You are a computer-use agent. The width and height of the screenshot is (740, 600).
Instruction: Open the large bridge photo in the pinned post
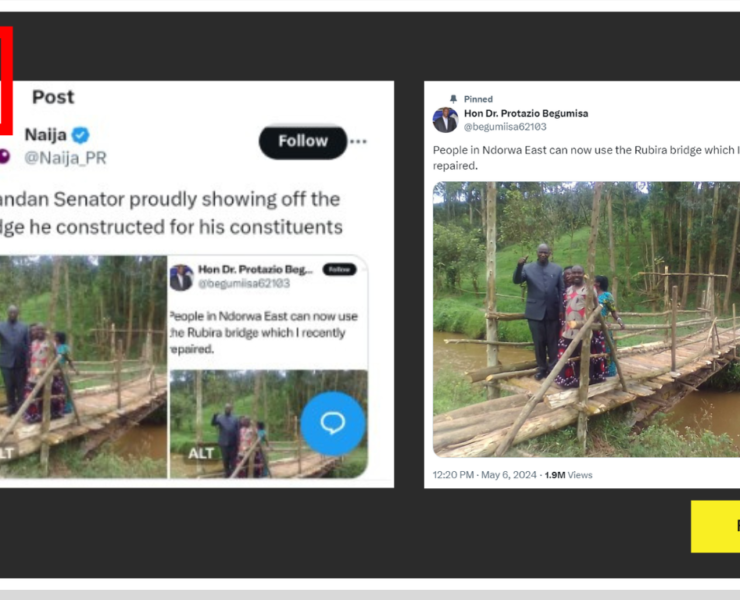click(x=586, y=320)
